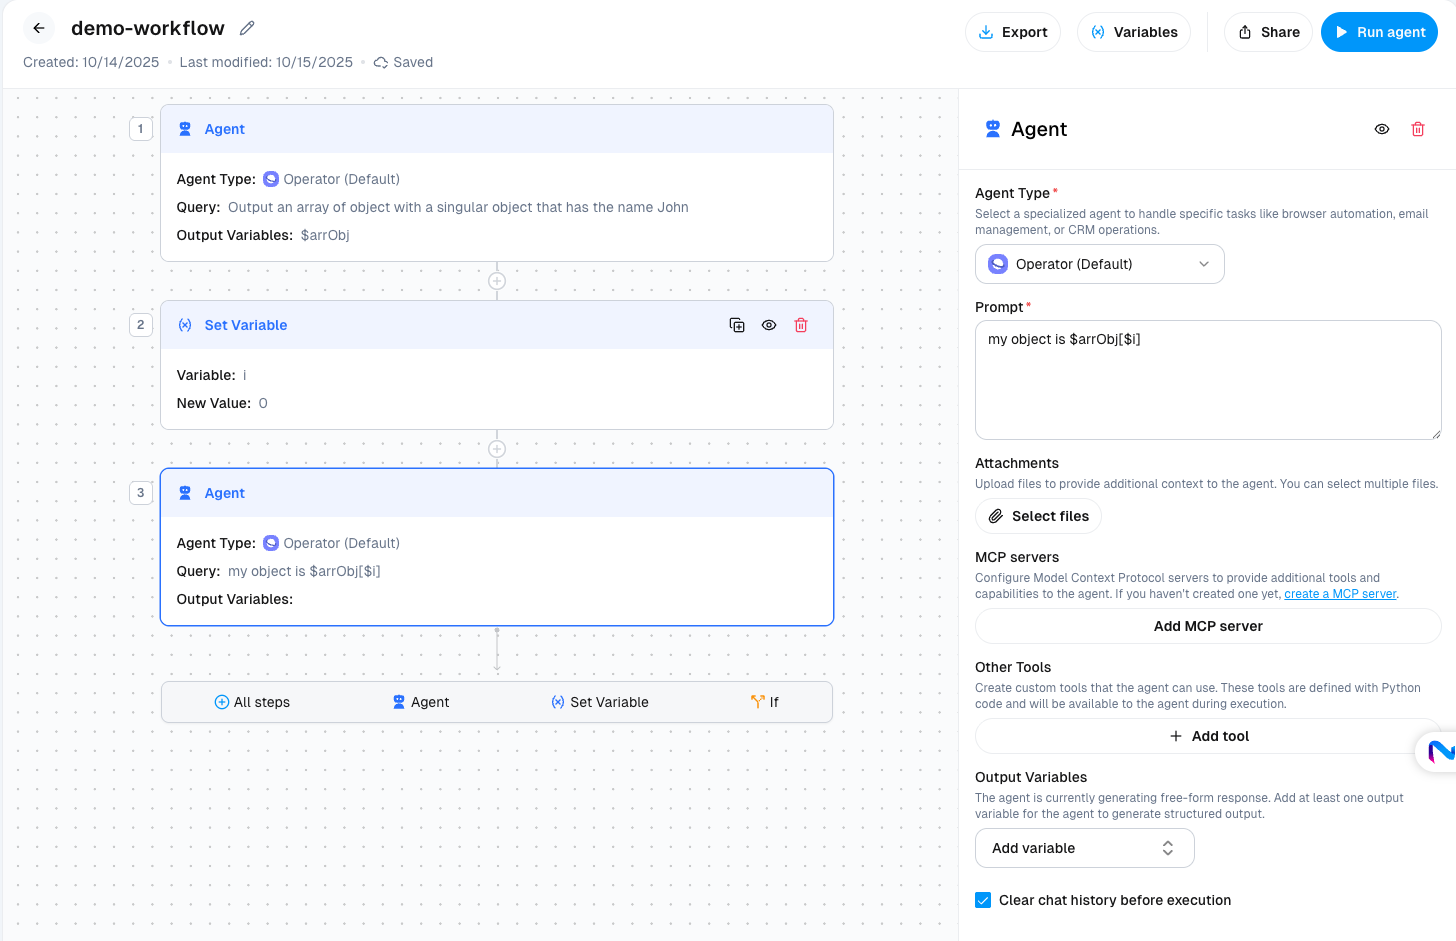Click inside the Prompt text field
This screenshot has height=941, width=1456.
[x=1208, y=380]
